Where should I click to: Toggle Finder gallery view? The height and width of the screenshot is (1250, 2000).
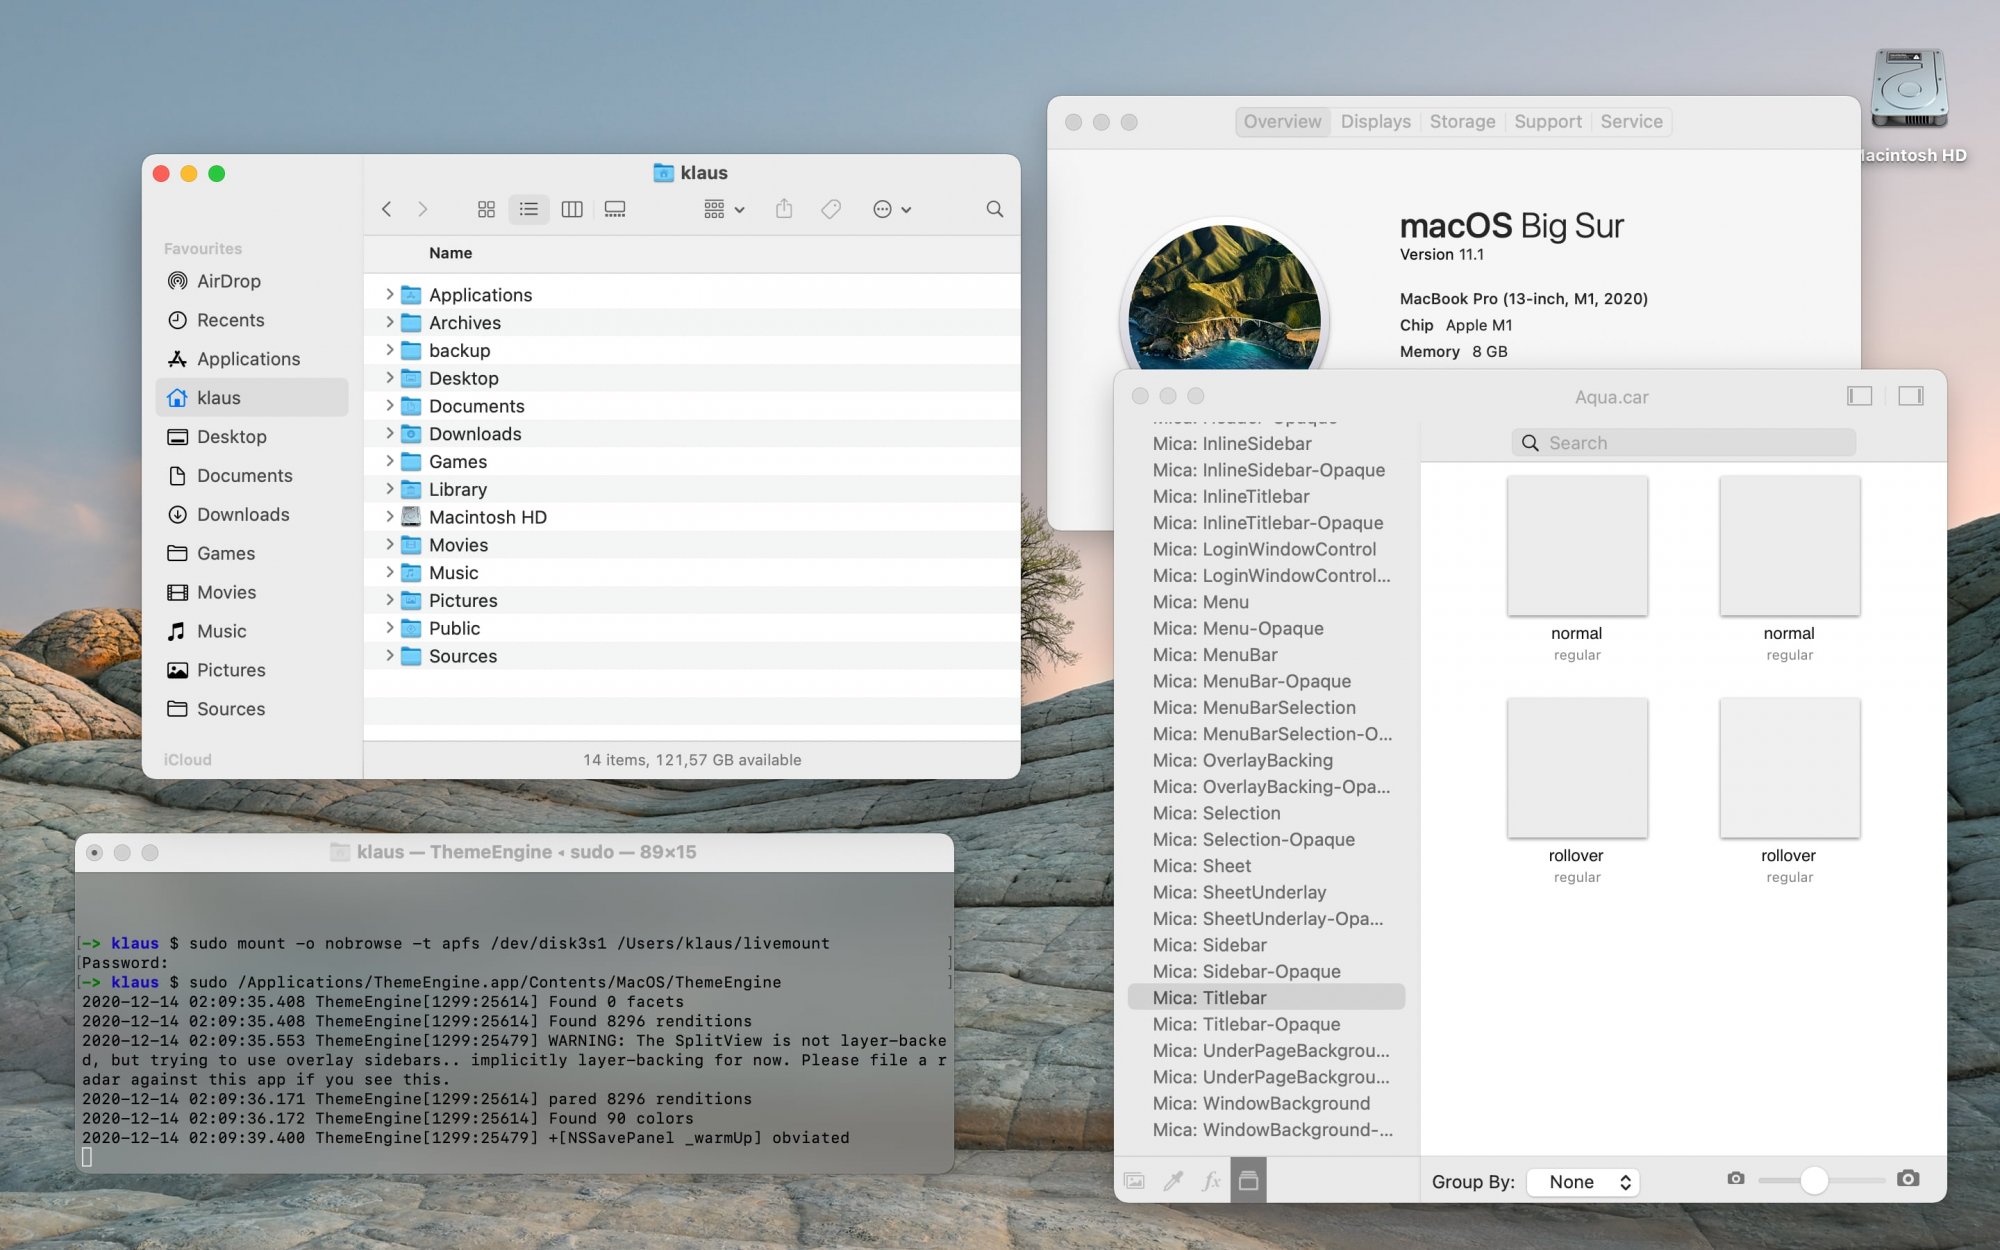point(615,209)
